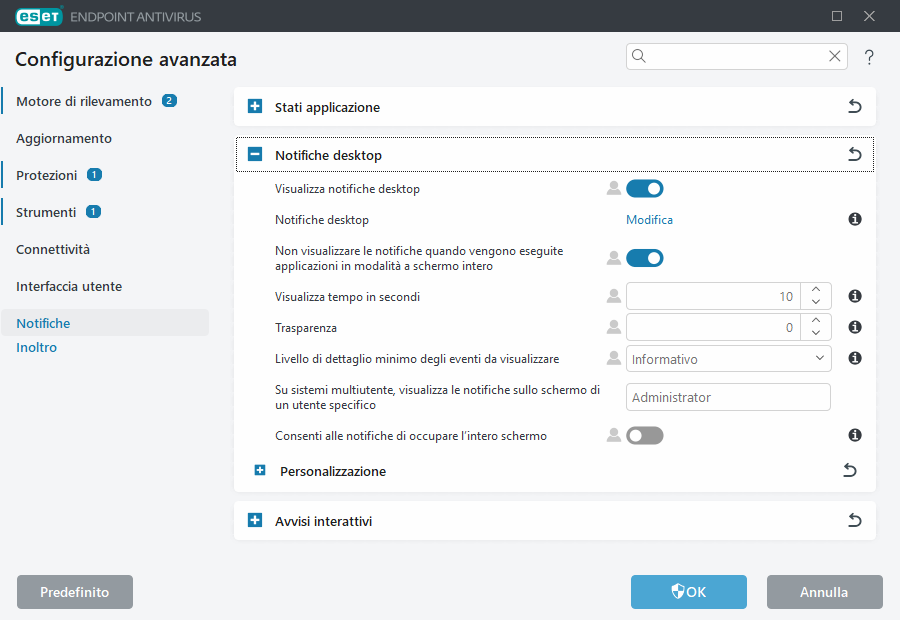Screen dimensions: 900x620
Task: Click the Modifica link for Notifiche desktop
Action: pyautogui.click(x=649, y=219)
